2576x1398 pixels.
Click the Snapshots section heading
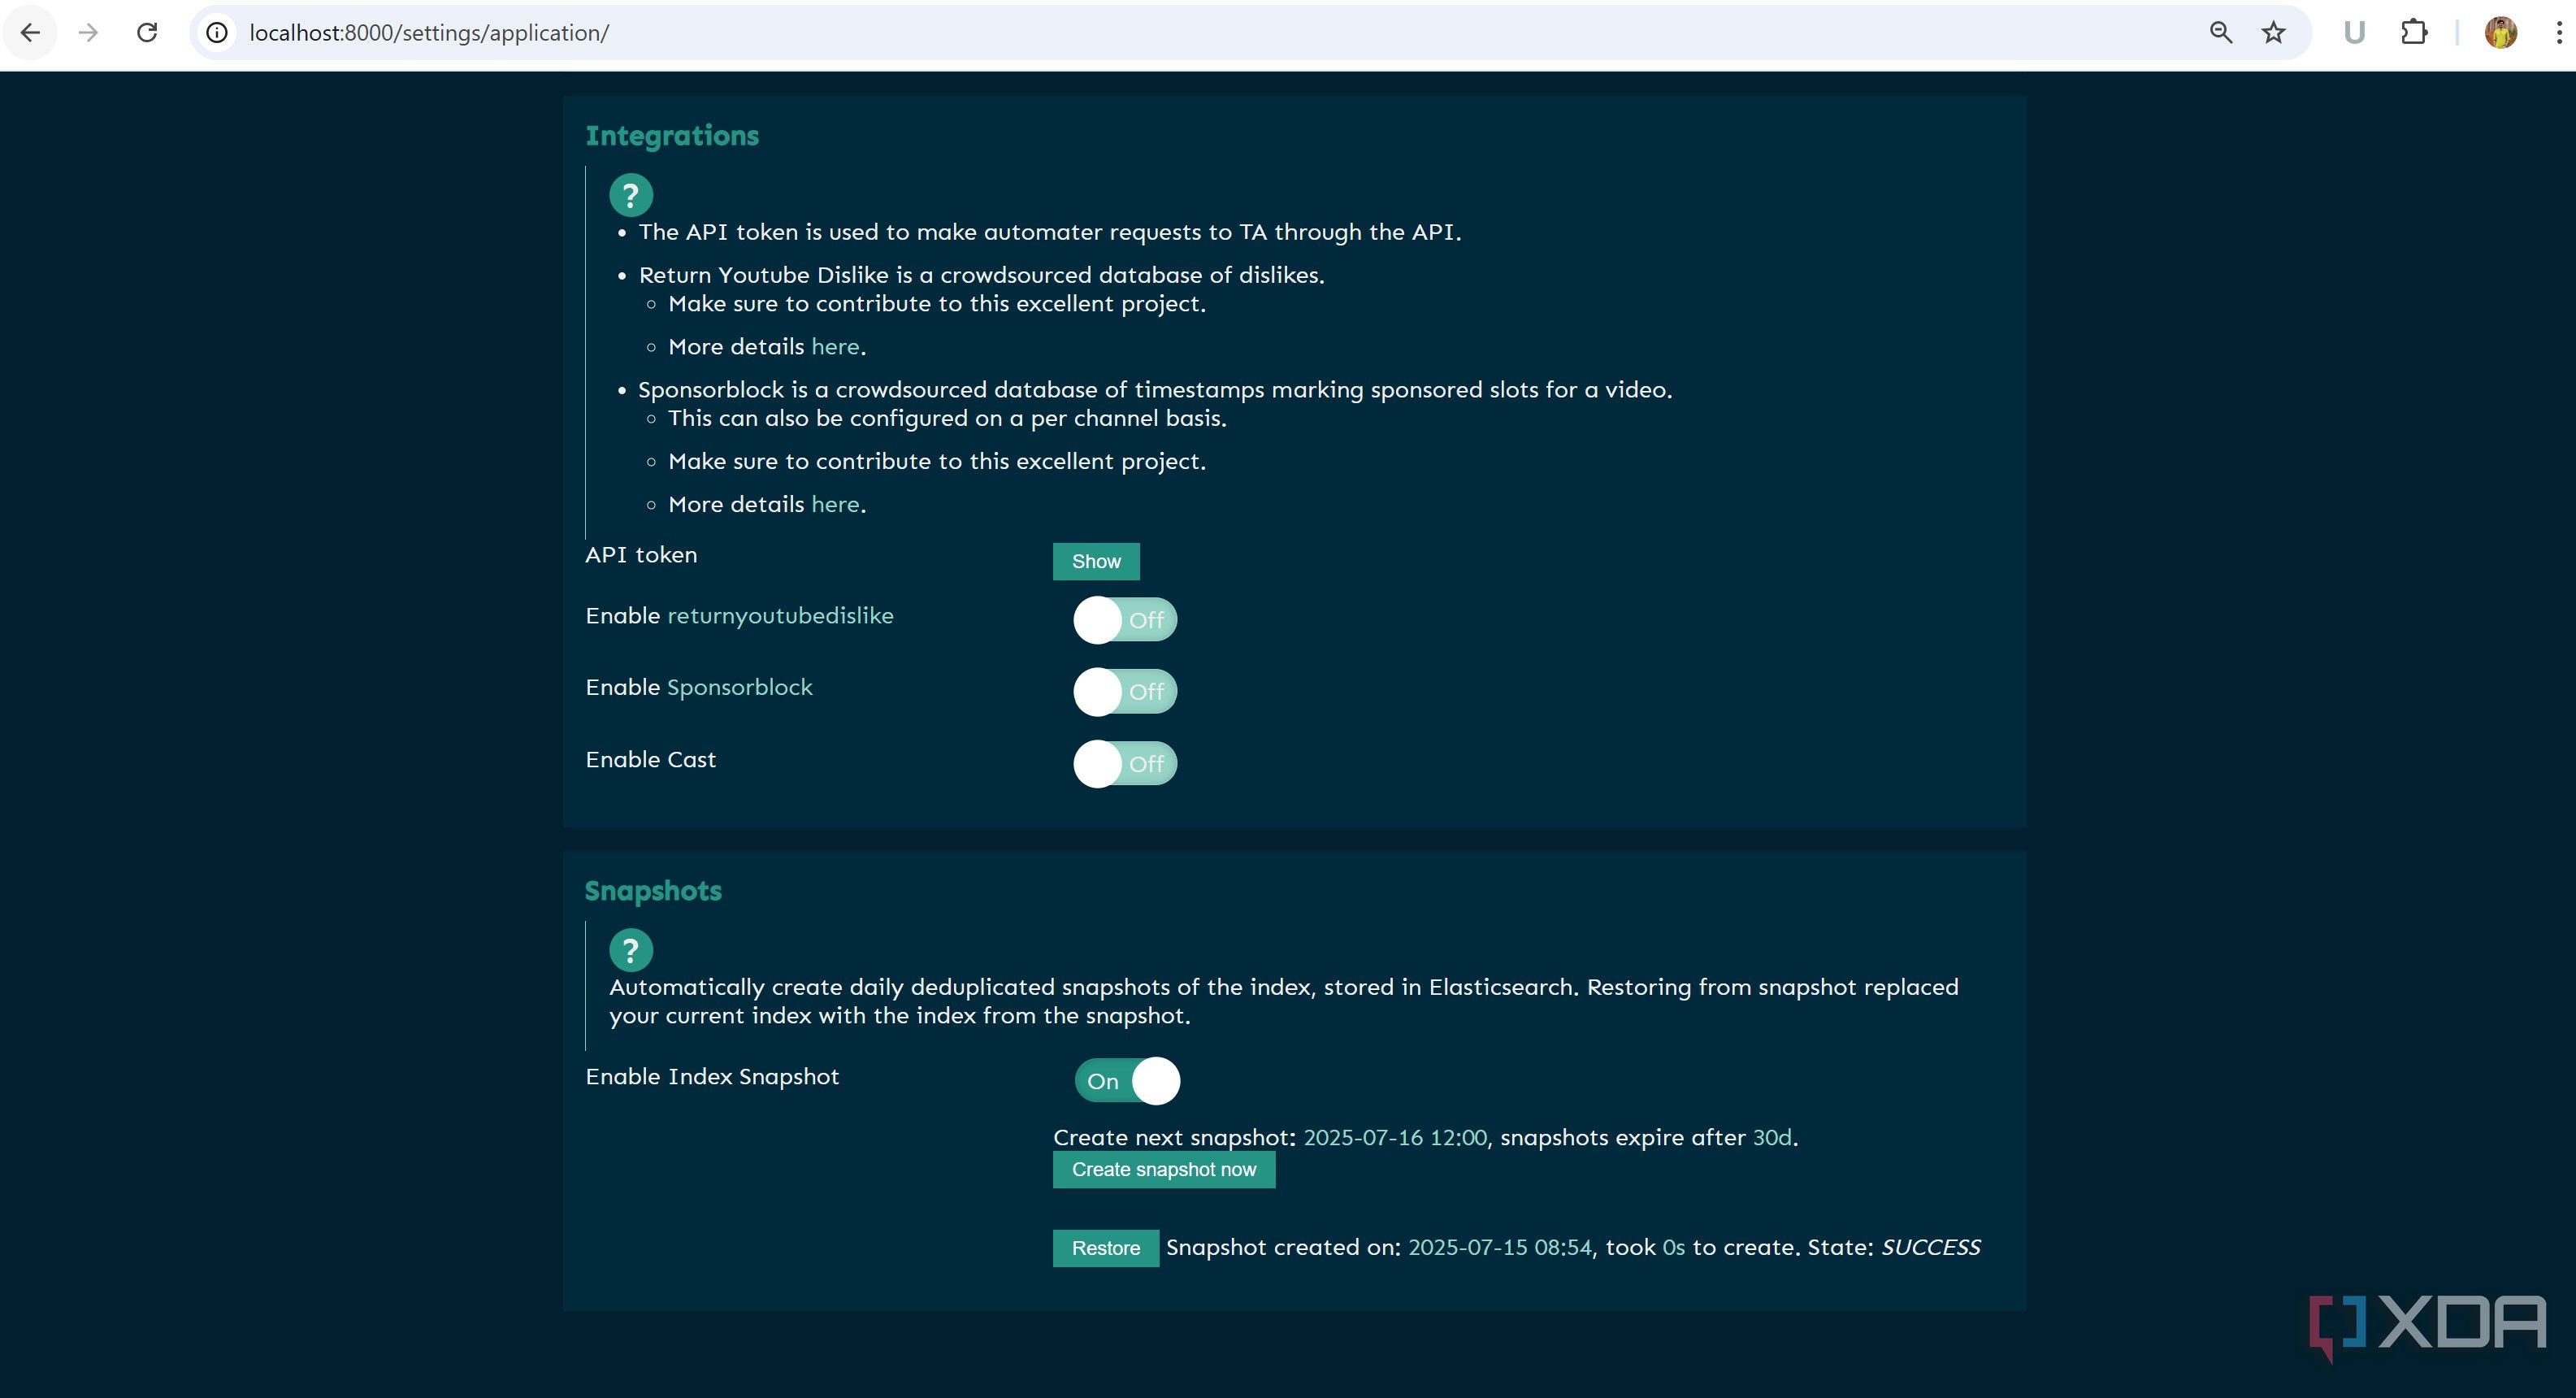(653, 891)
